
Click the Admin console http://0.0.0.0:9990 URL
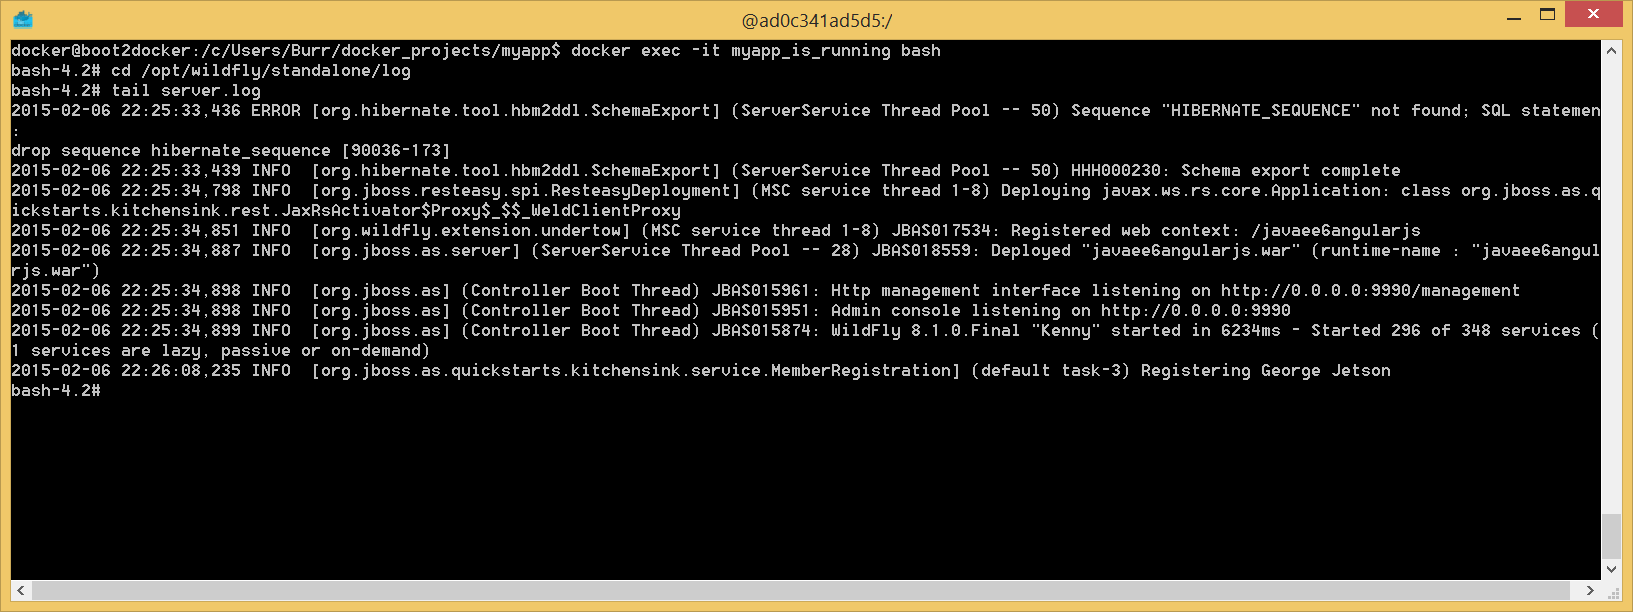click(1195, 310)
